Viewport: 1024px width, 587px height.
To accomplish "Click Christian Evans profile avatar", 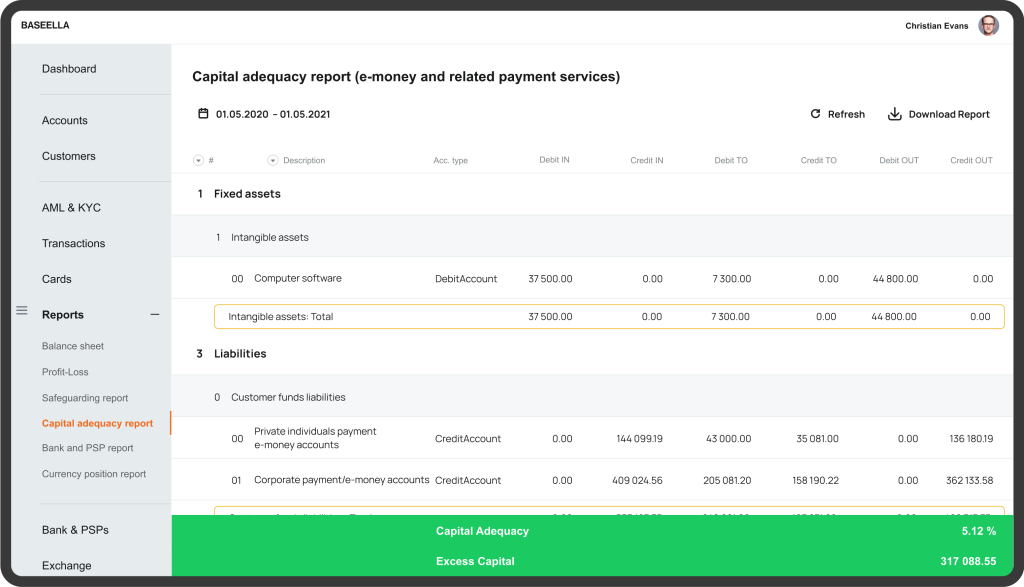I will (988, 25).
